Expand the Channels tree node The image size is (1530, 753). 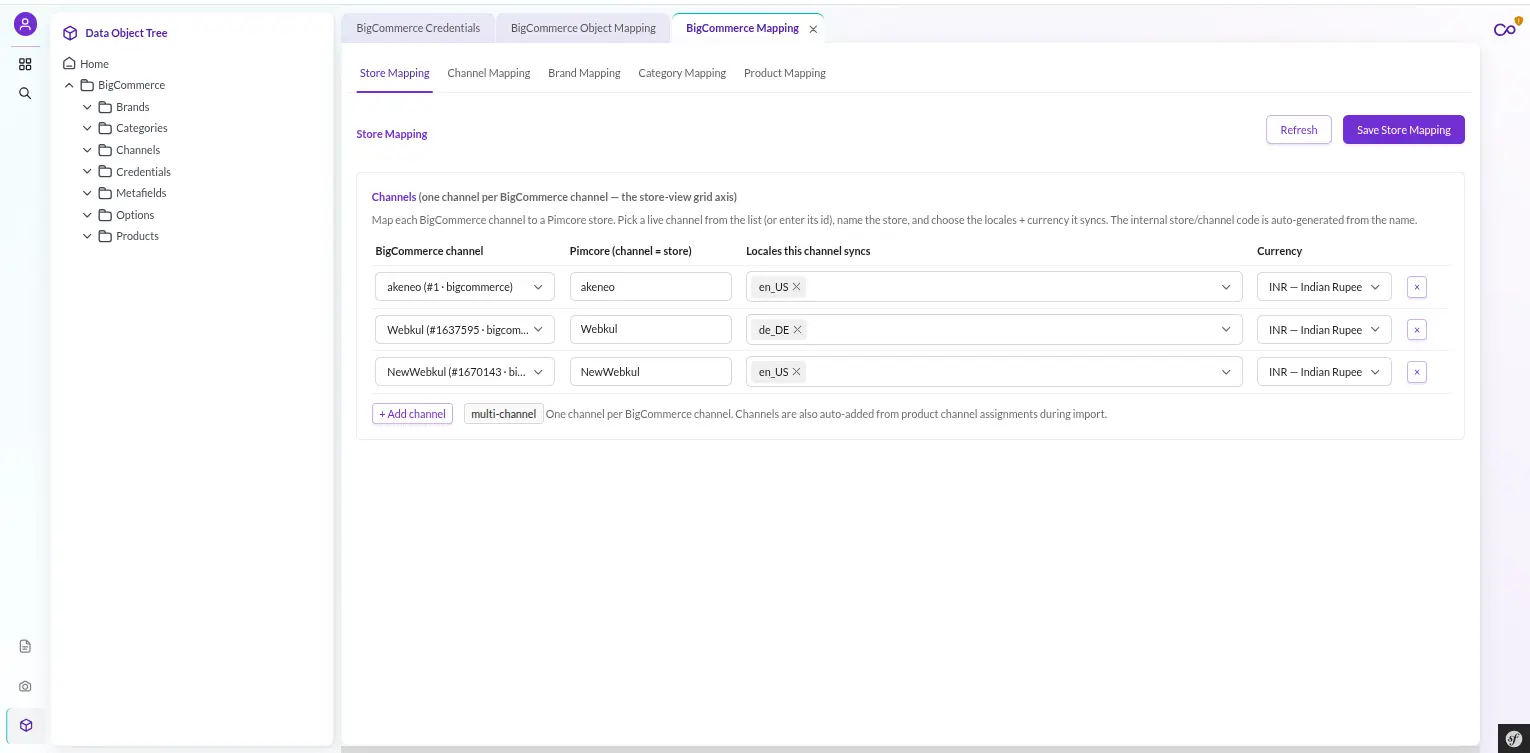pyautogui.click(x=87, y=150)
